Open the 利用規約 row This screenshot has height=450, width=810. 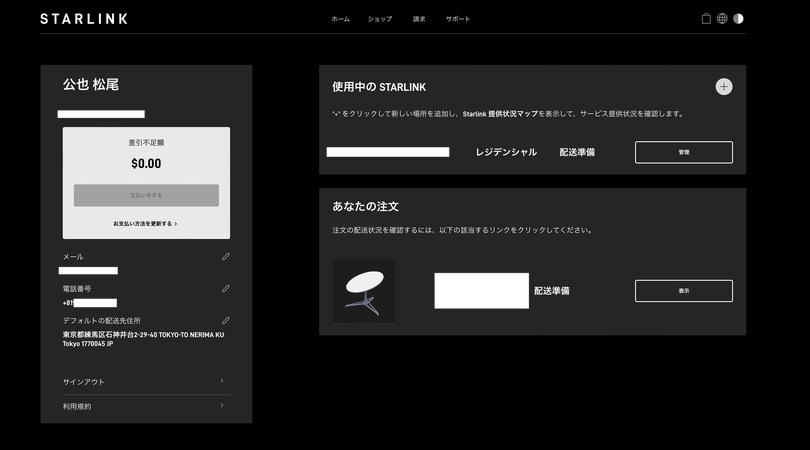(146, 407)
